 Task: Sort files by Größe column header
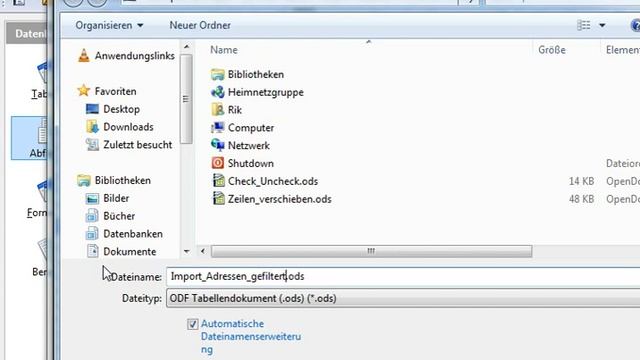(551, 50)
